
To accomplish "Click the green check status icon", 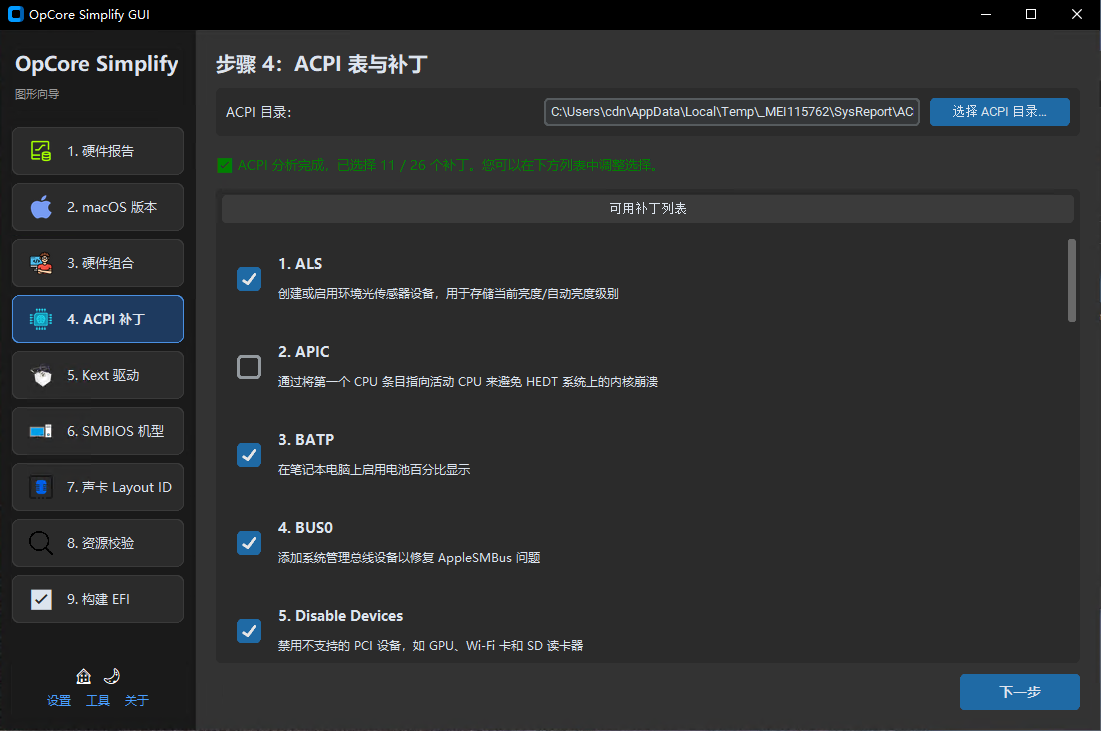I will click(x=225, y=165).
